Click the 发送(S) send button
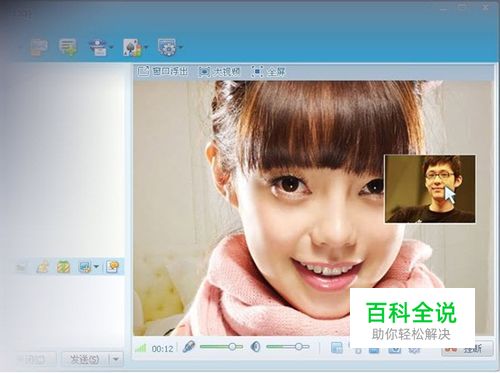 85,359
